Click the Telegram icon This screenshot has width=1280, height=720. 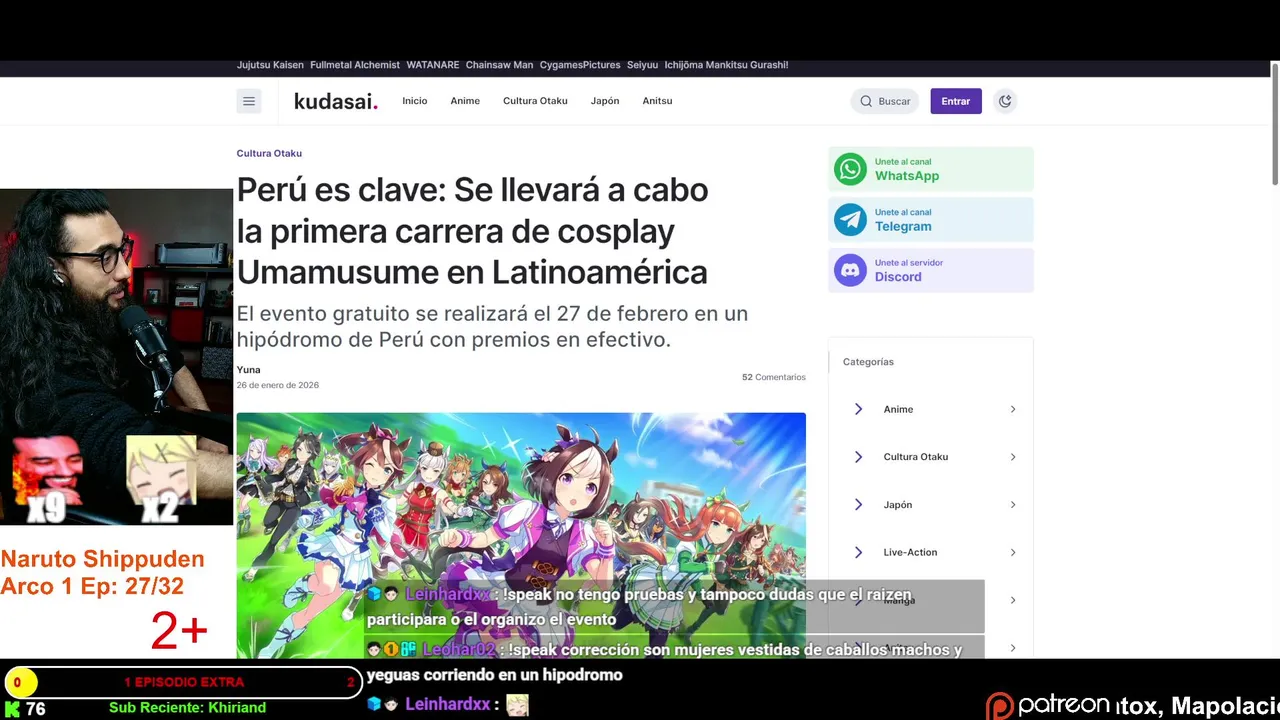coord(851,220)
